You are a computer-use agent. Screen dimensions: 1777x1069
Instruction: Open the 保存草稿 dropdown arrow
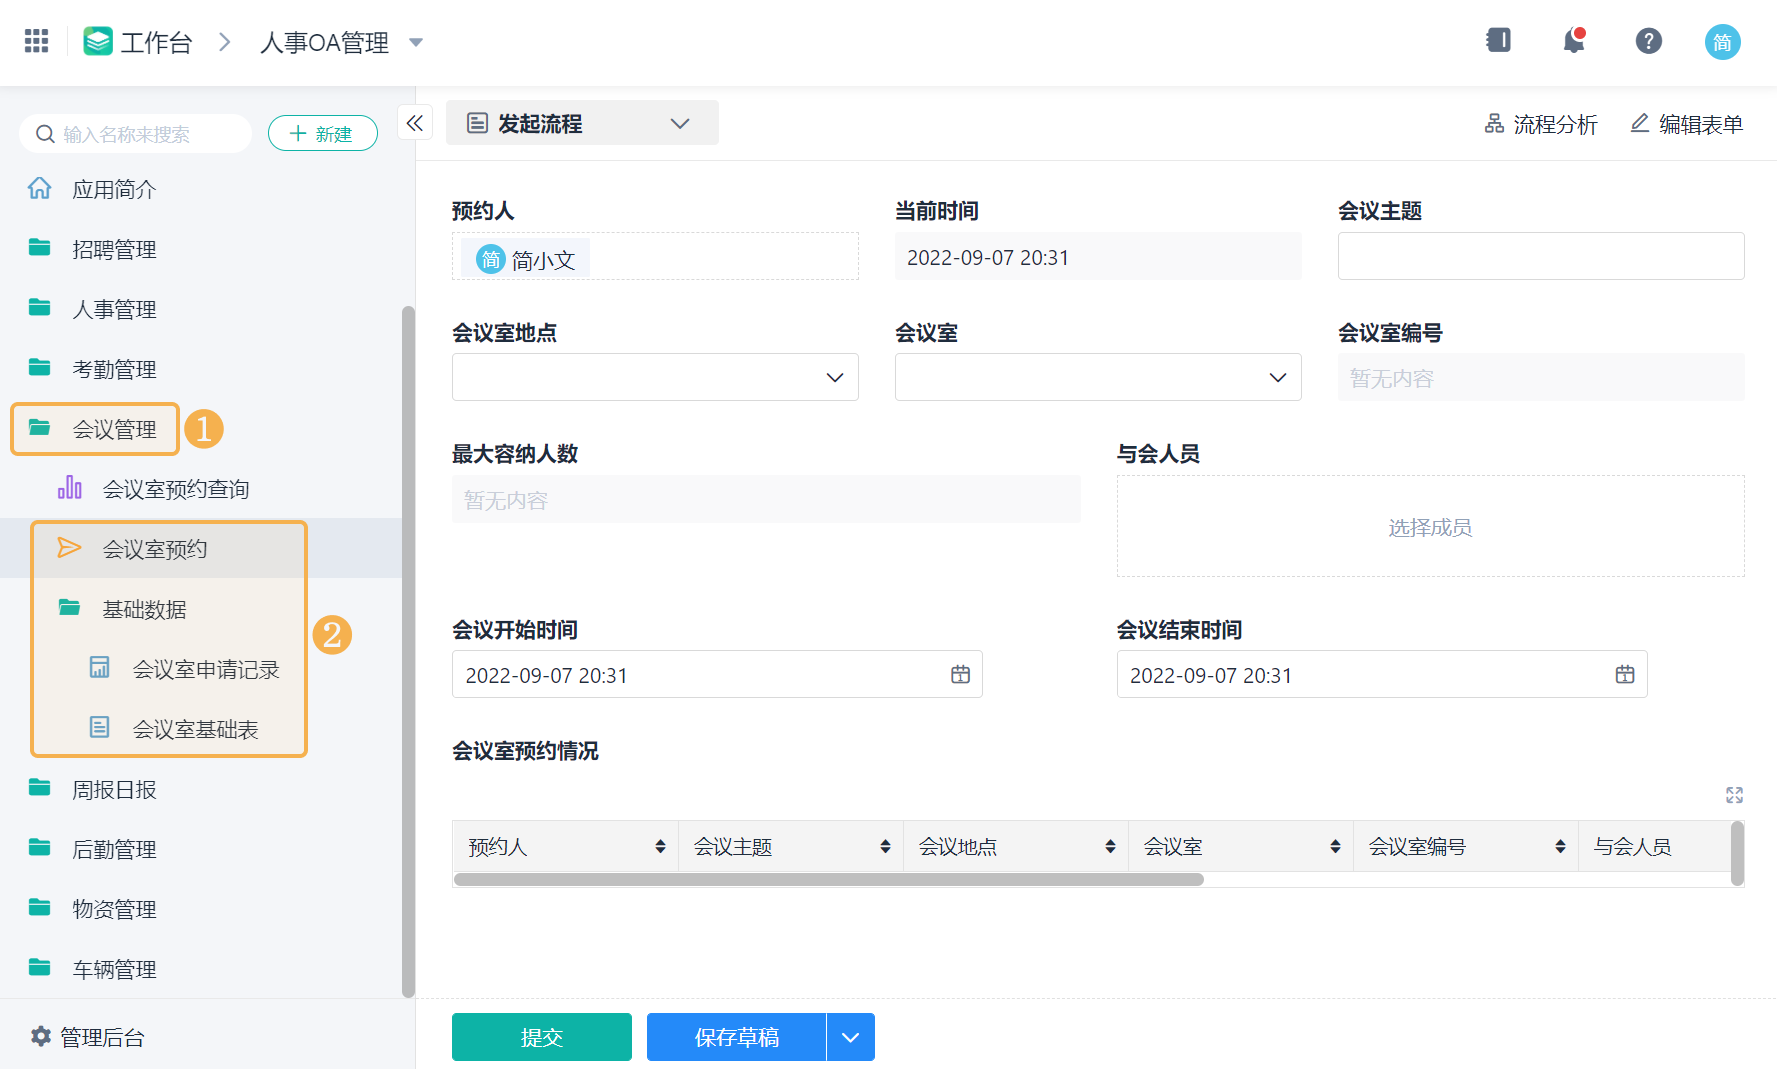click(x=850, y=1037)
